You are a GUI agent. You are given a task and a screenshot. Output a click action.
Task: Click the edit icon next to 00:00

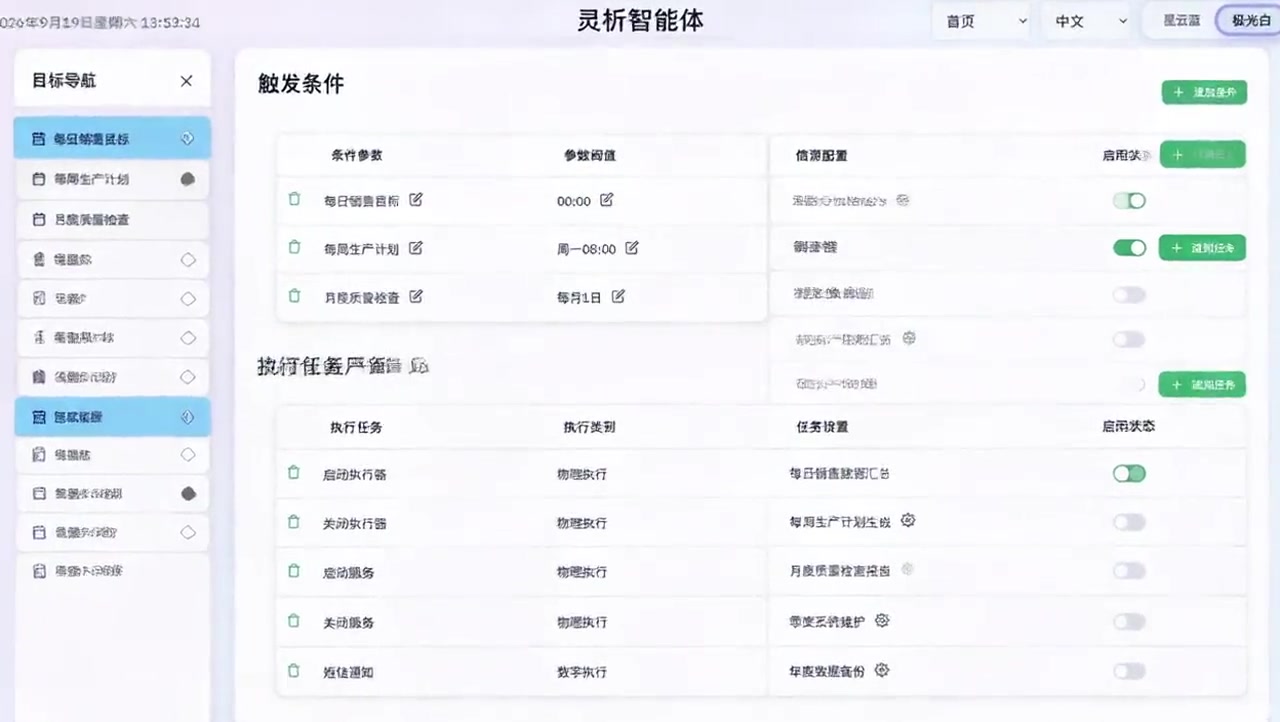606,200
